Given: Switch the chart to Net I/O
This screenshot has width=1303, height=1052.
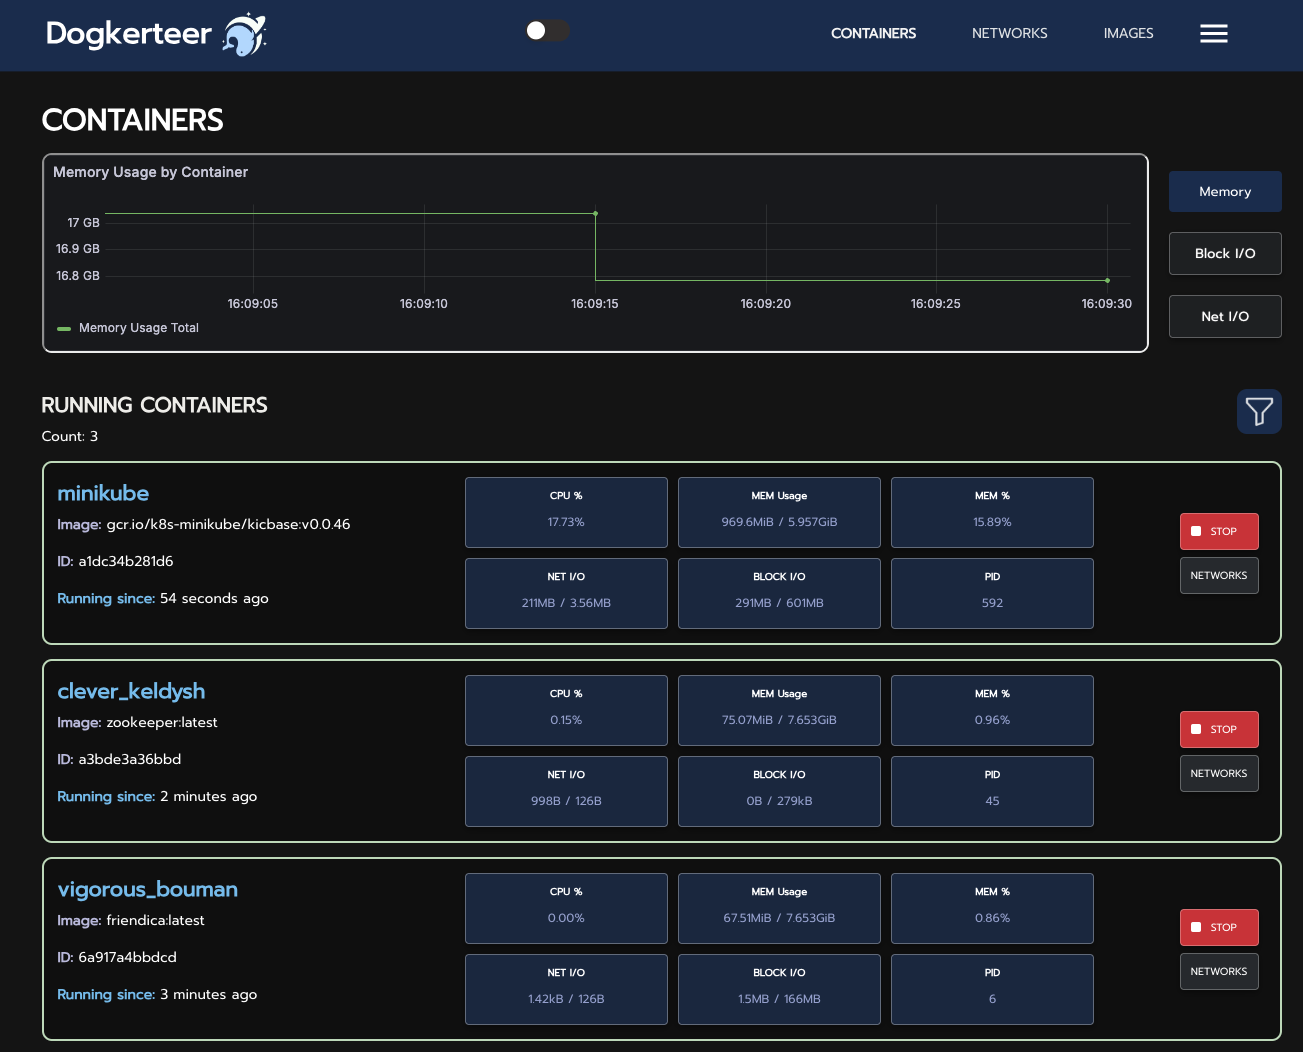Looking at the screenshot, I should tap(1225, 316).
